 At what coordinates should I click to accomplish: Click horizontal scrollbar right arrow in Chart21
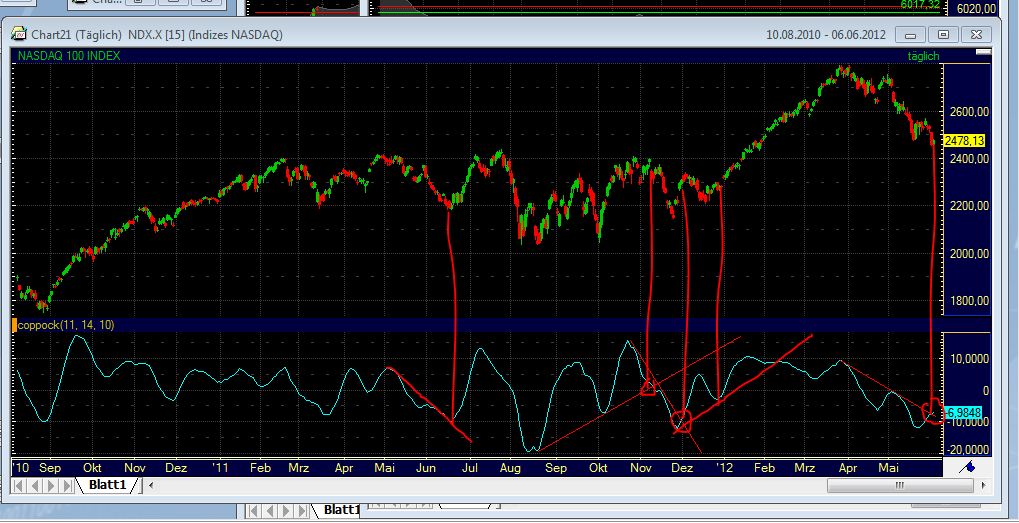pyautogui.click(x=985, y=485)
